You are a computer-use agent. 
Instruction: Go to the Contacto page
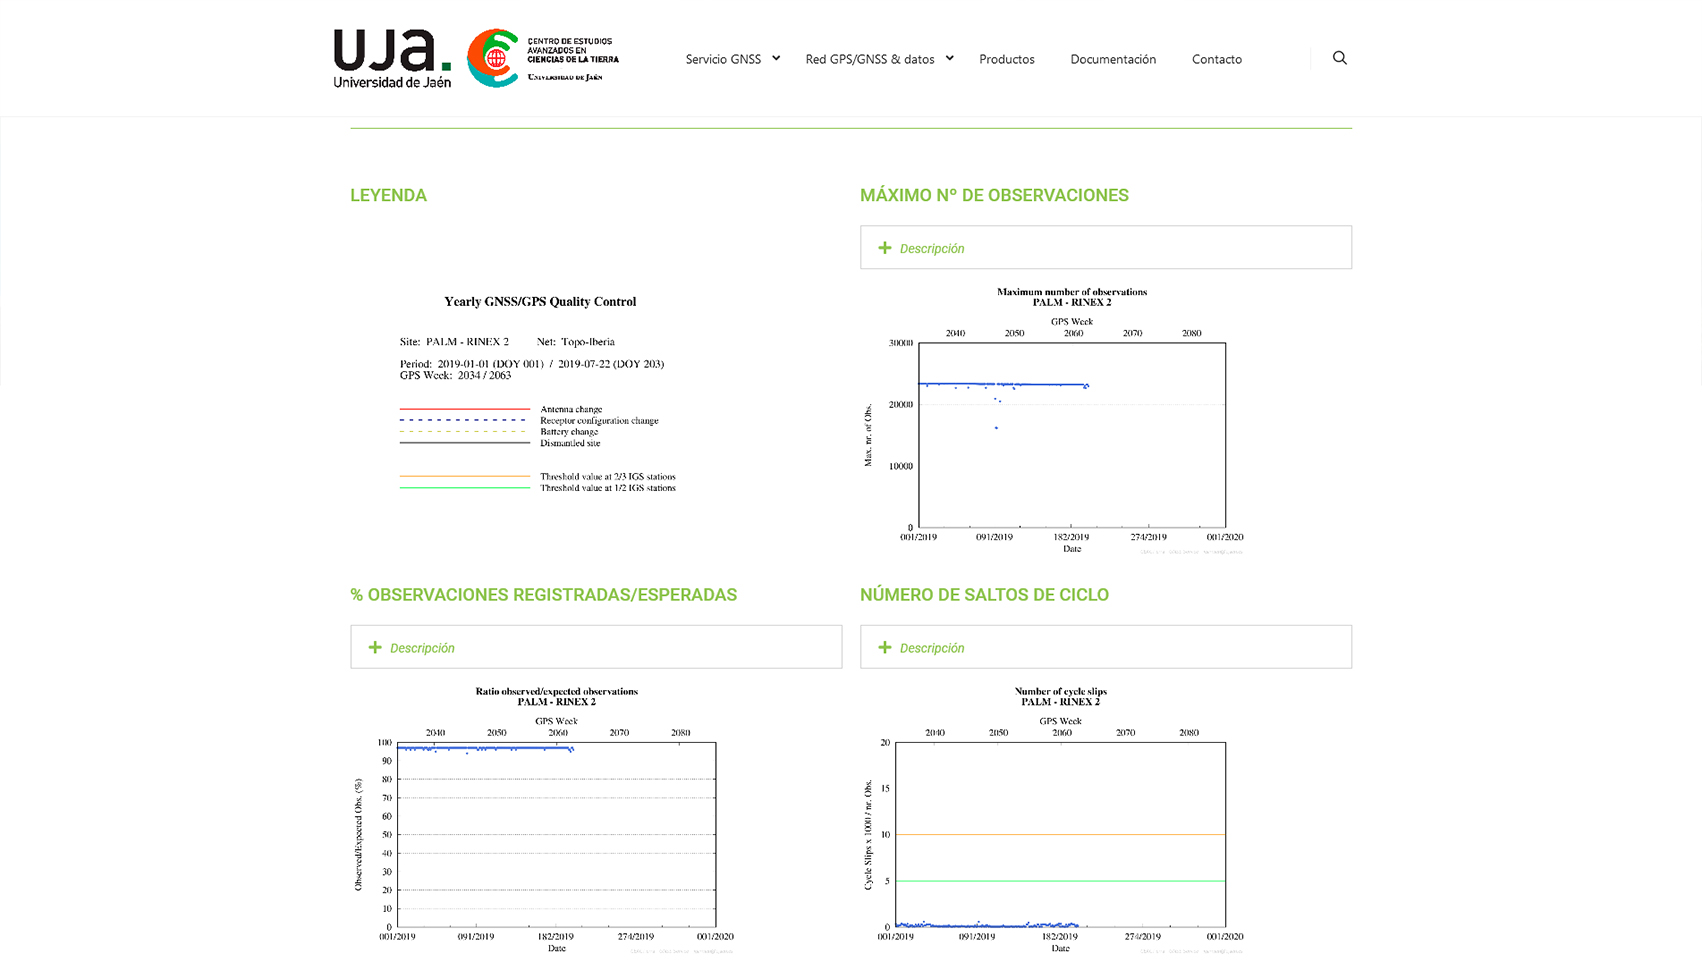[x=1216, y=59]
